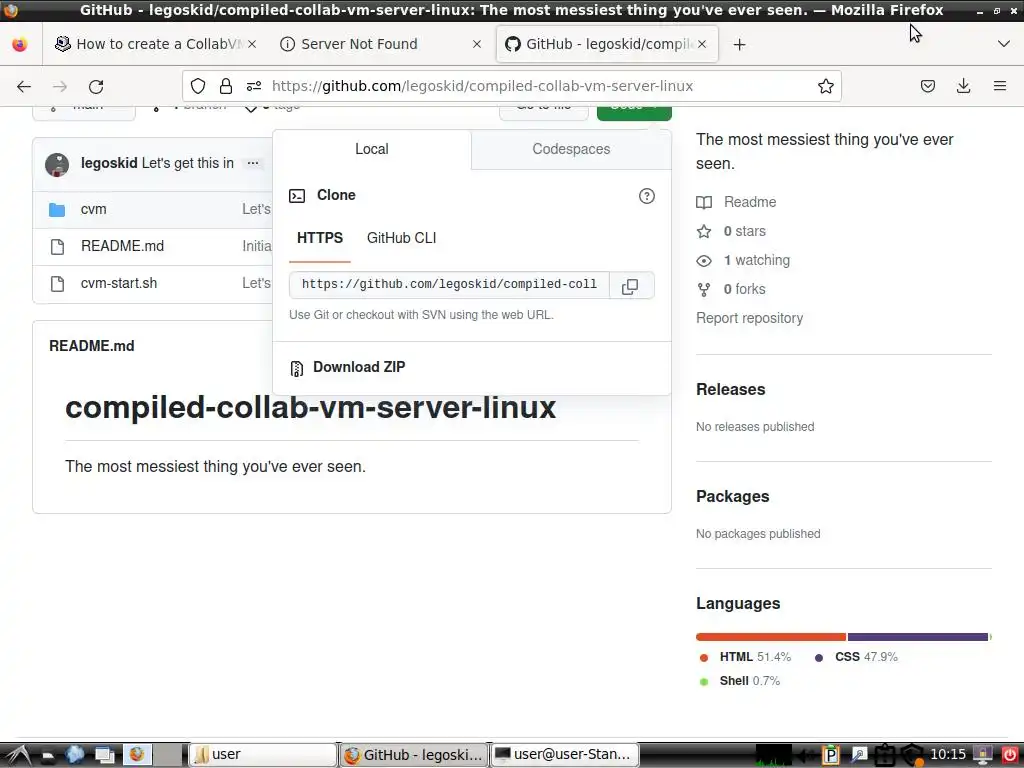This screenshot has width=1024, height=768.
Task: Switch to the user file manager taskbar window
Action: coord(263,755)
